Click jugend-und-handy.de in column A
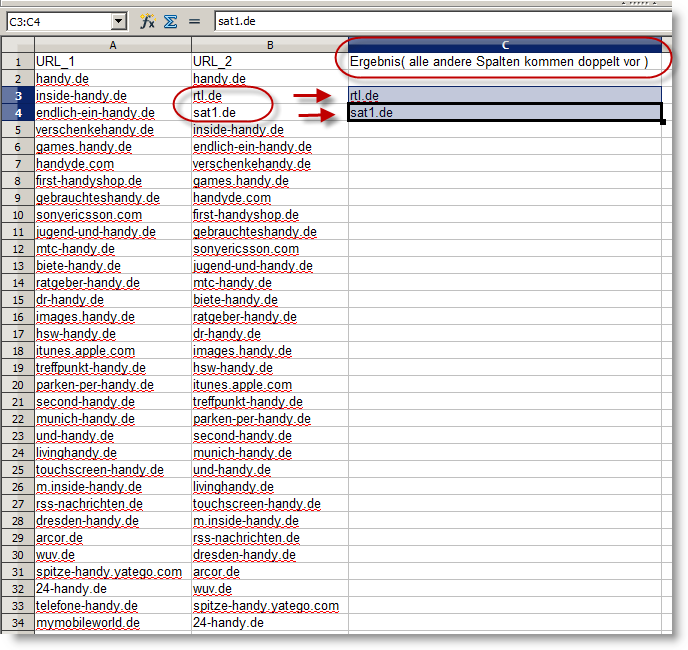This screenshot has height=650, width=688. pos(113,232)
